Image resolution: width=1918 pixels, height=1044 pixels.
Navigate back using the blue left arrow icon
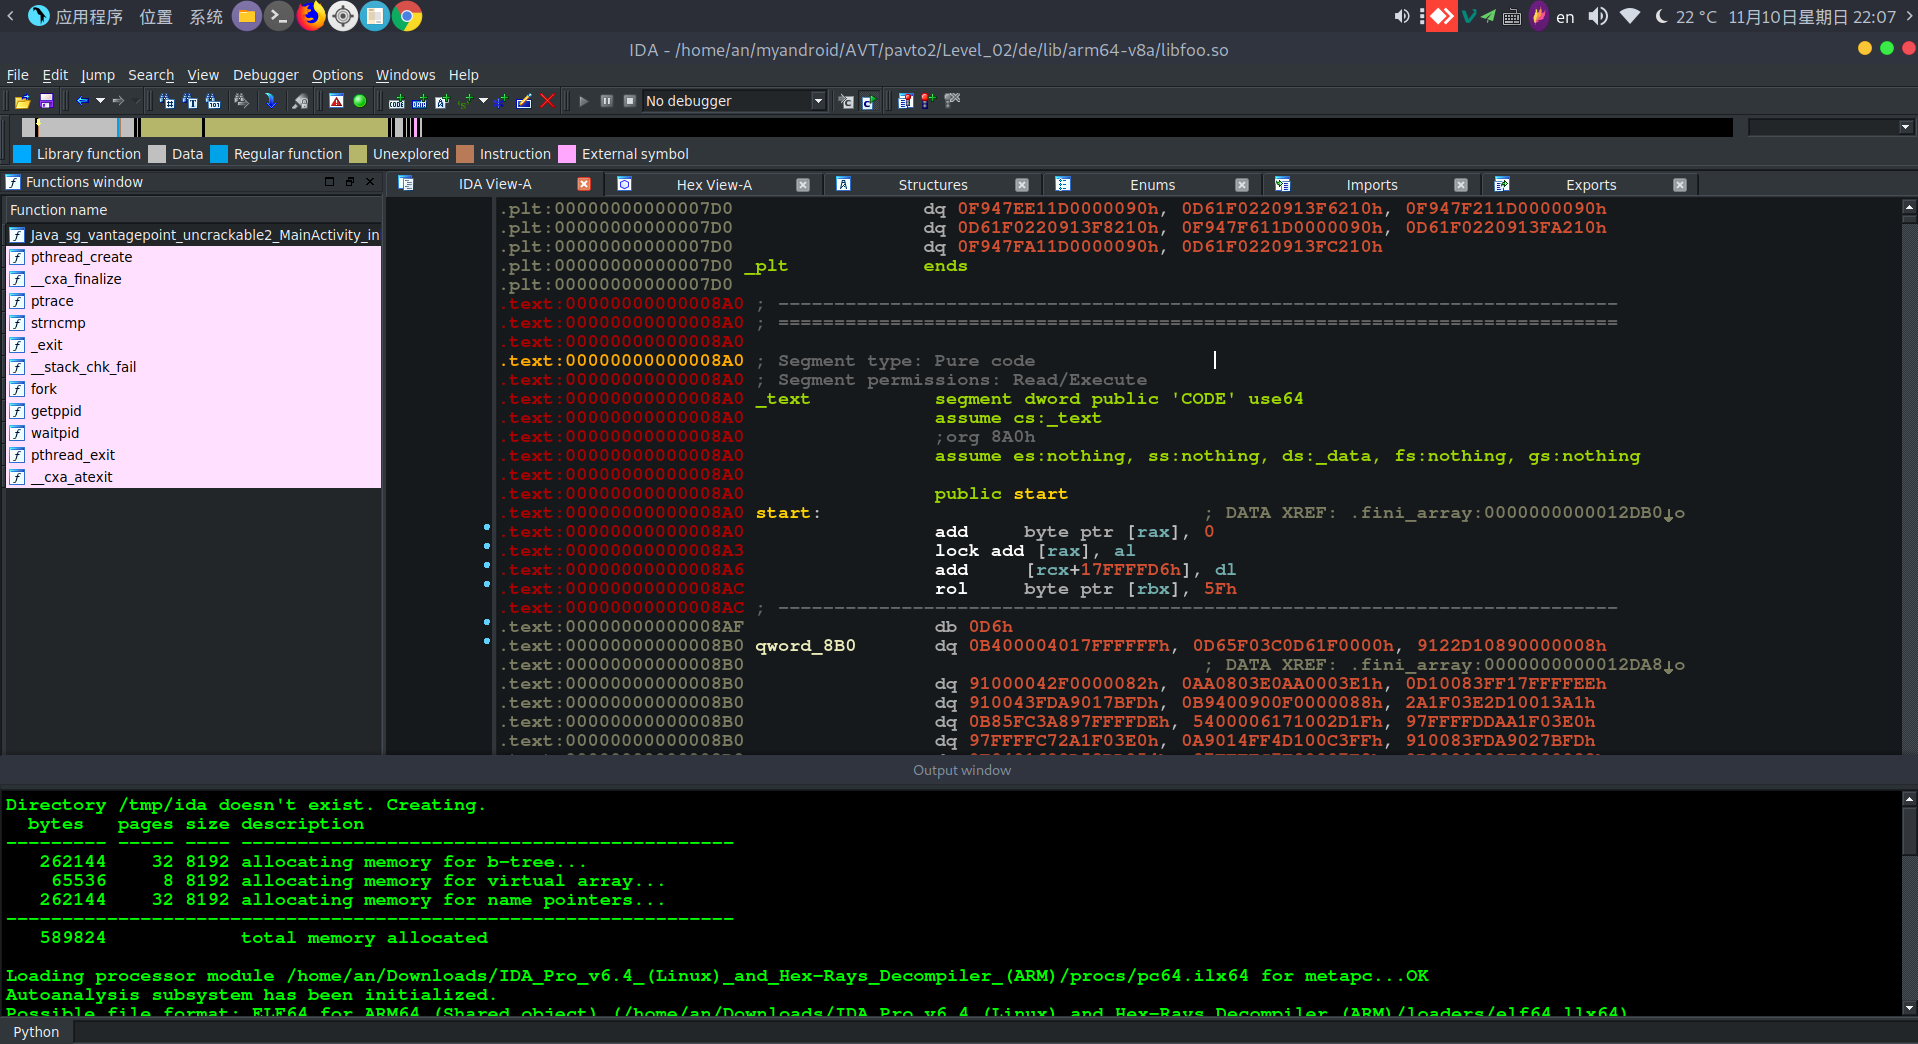[x=82, y=100]
